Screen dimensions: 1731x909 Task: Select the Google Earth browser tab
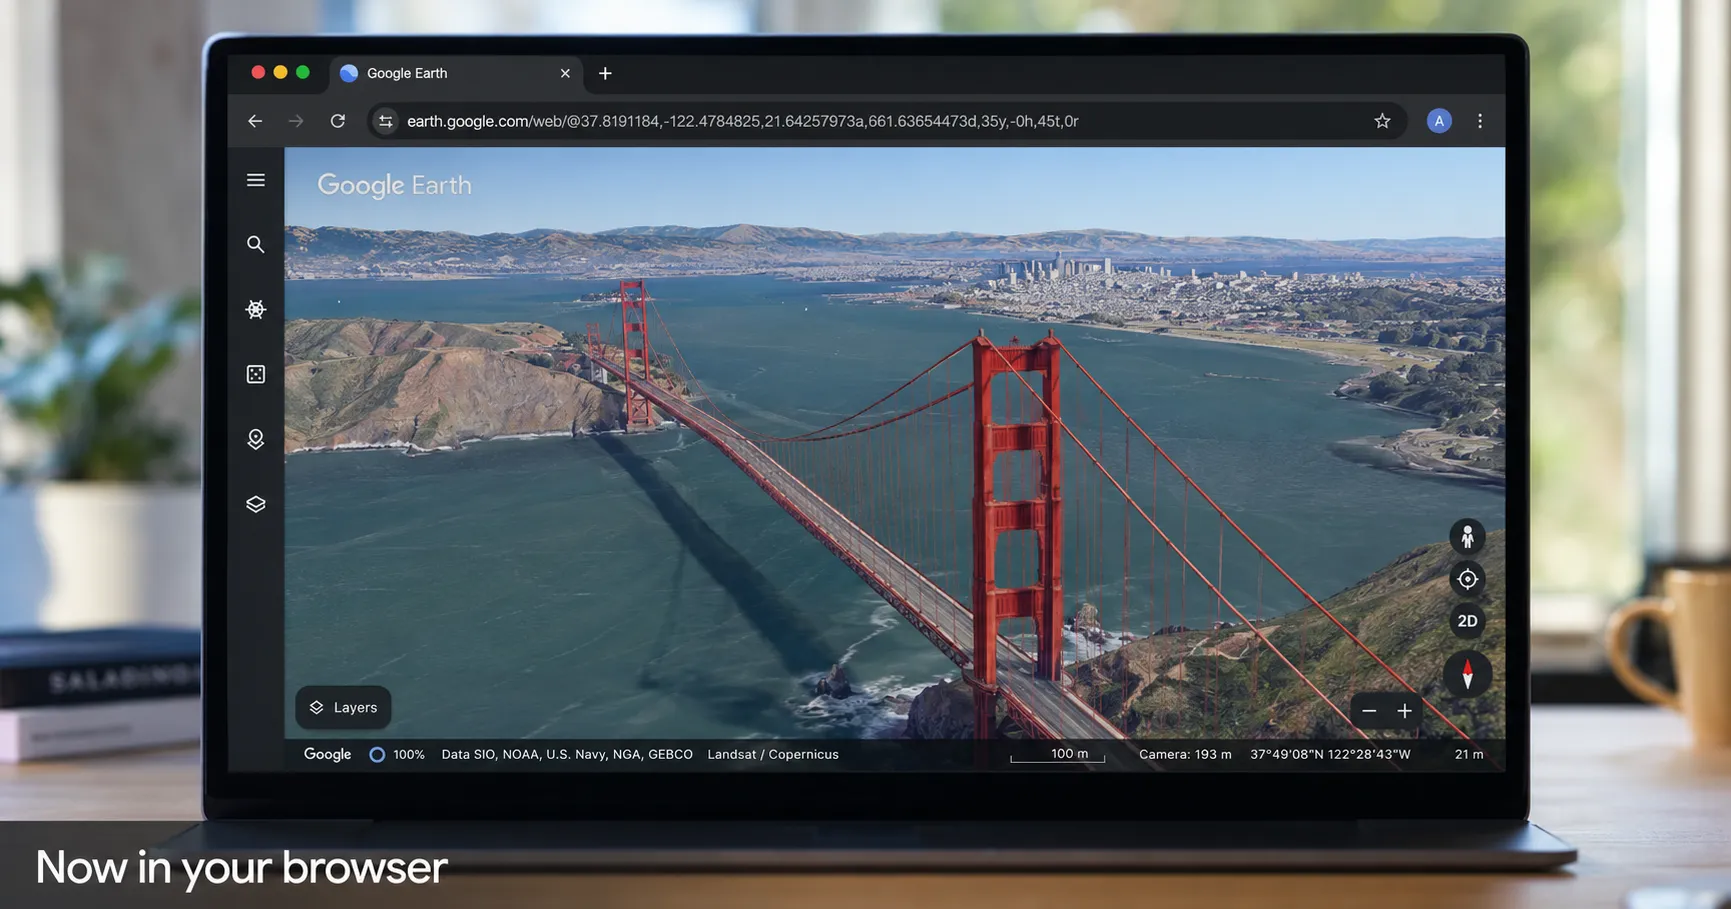point(455,73)
